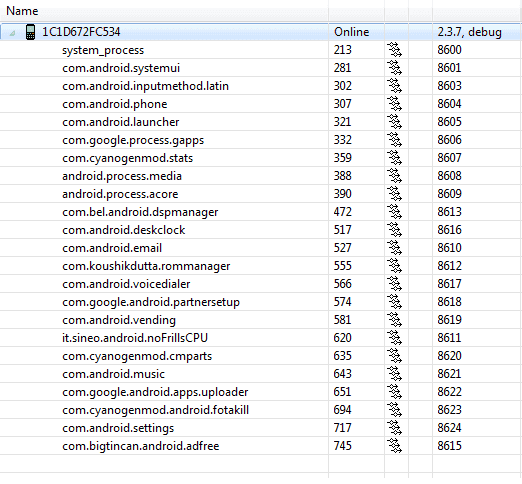The height and width of the screenshot is (484, 522).
Task: Click port number 8624
Action: (x=449, y=428)
